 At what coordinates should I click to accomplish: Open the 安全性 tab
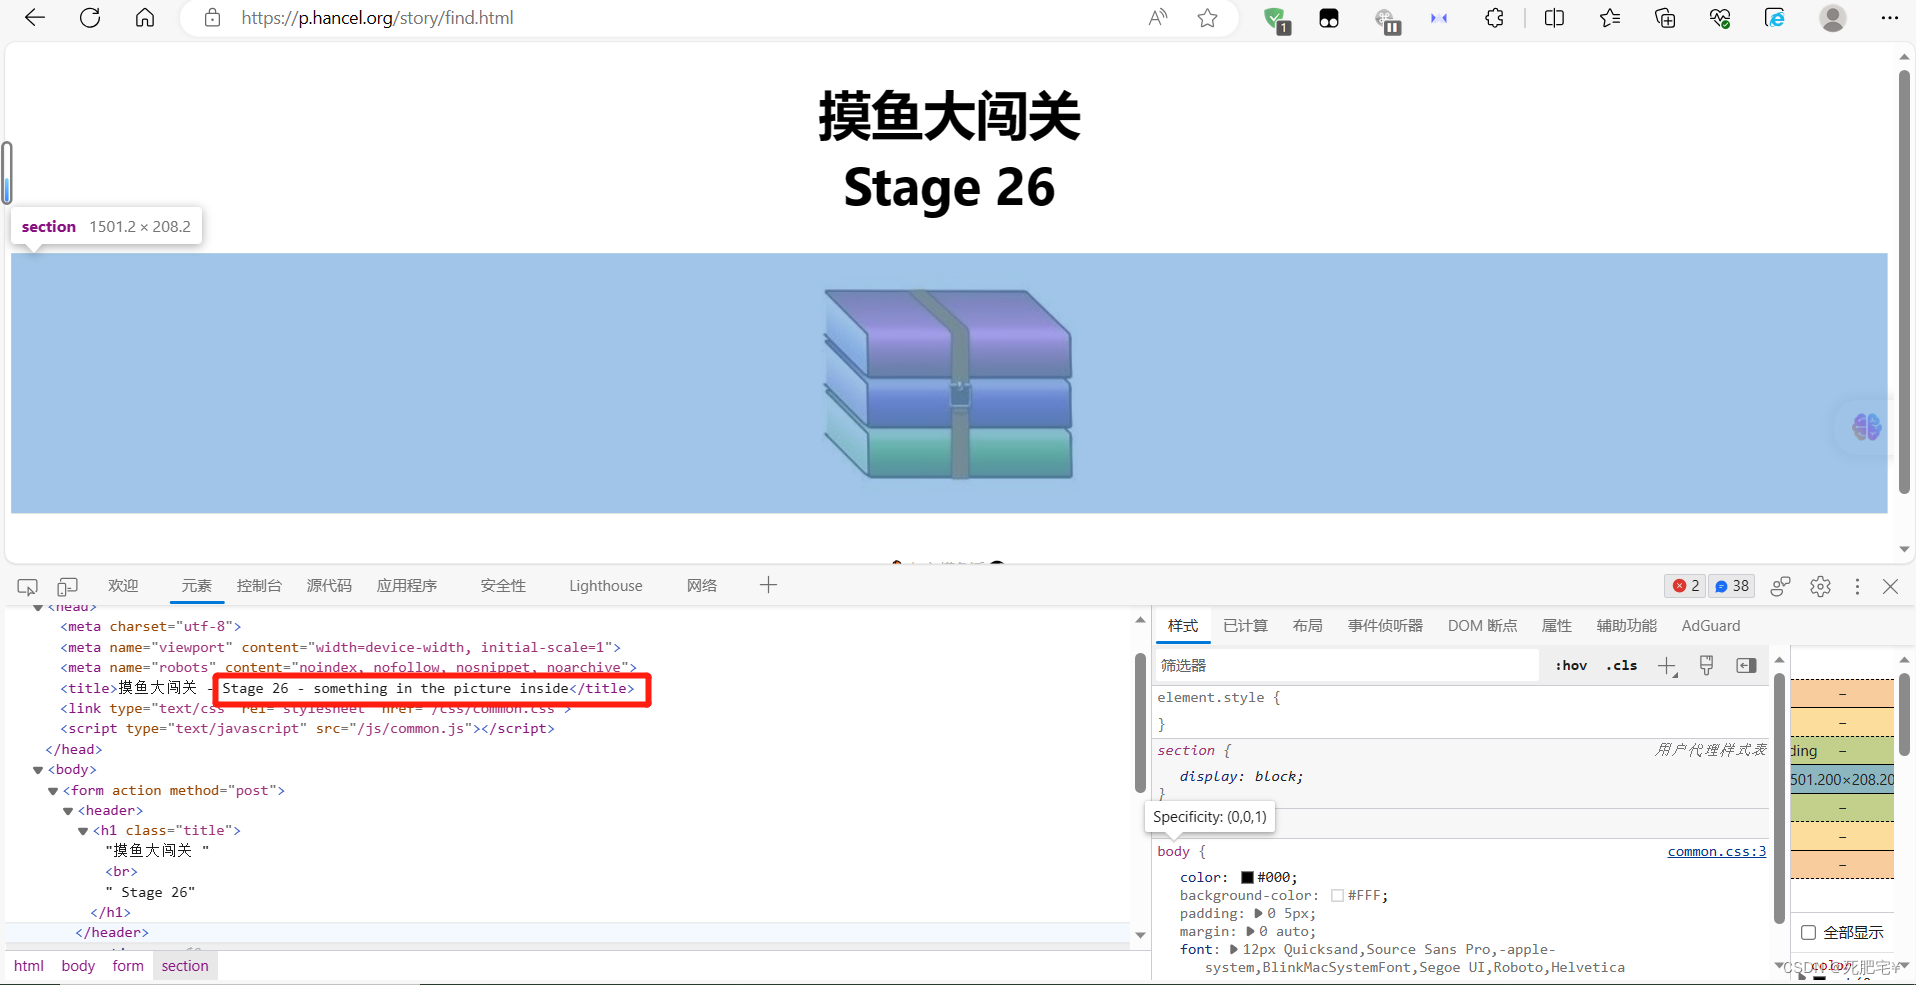503,586
